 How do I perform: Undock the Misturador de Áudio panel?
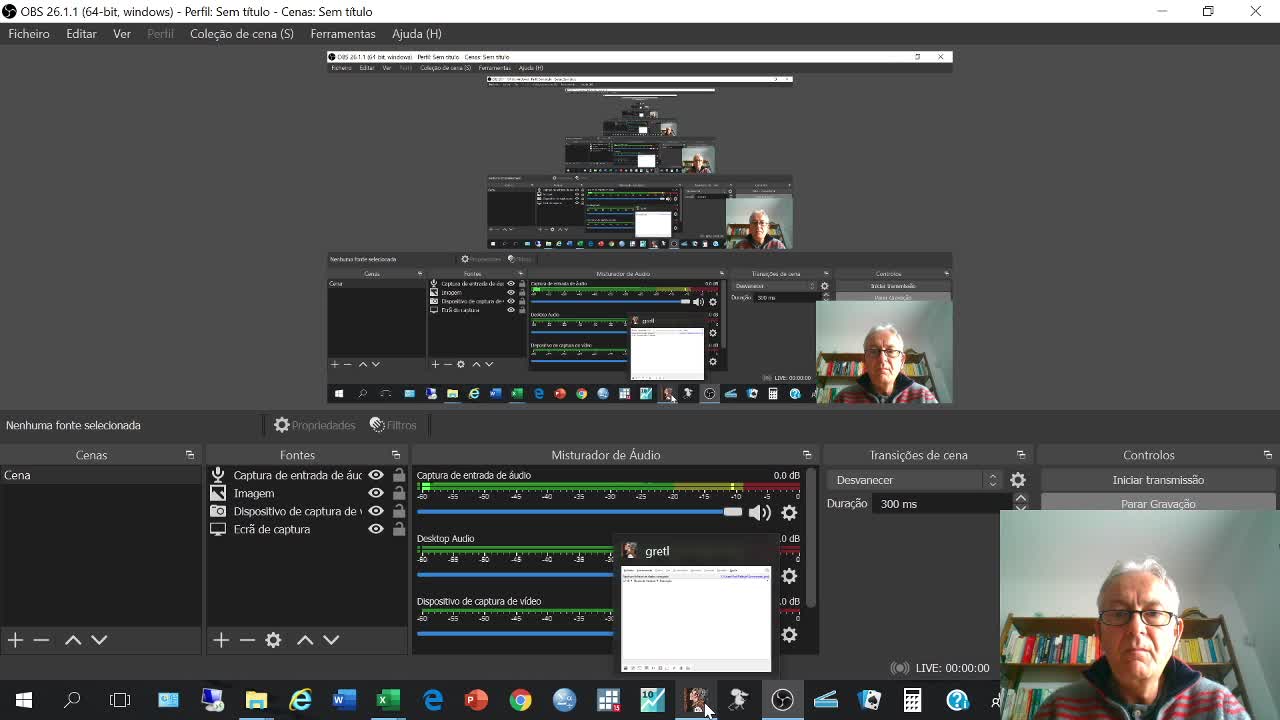(x=807, y=455)
